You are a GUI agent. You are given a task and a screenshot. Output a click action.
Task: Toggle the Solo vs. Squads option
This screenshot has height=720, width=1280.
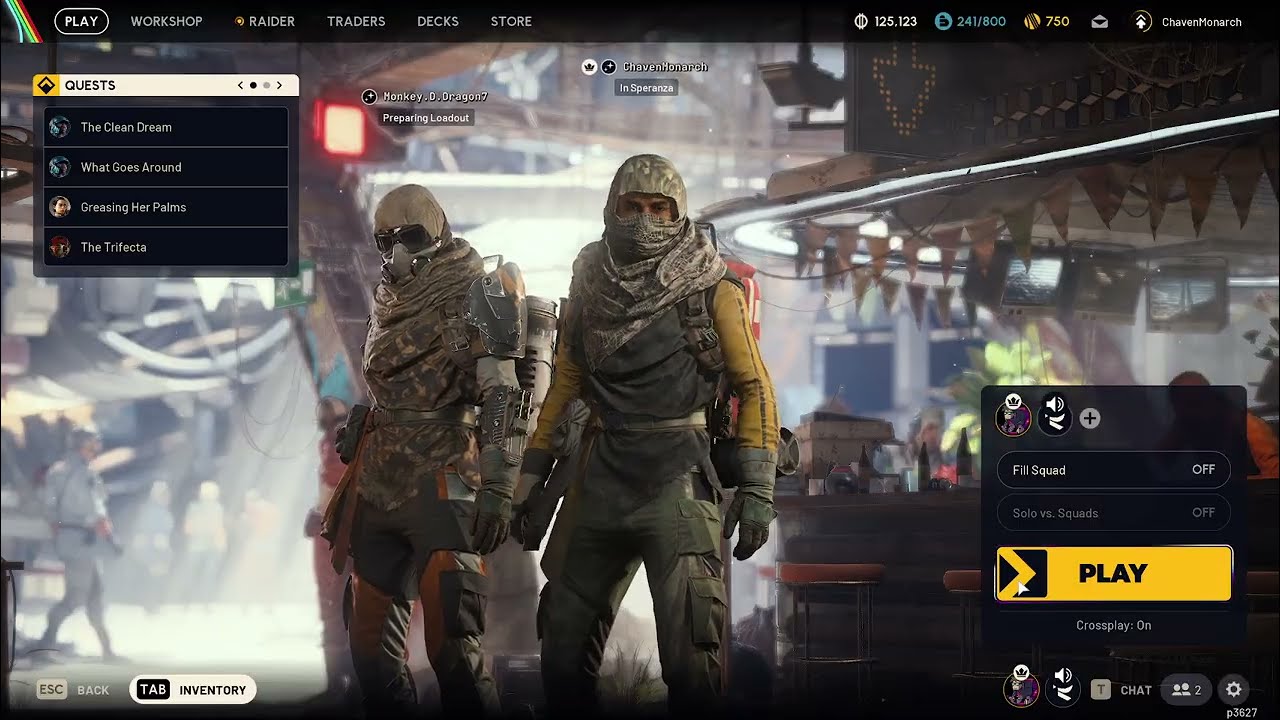(x=1114, y=513)
